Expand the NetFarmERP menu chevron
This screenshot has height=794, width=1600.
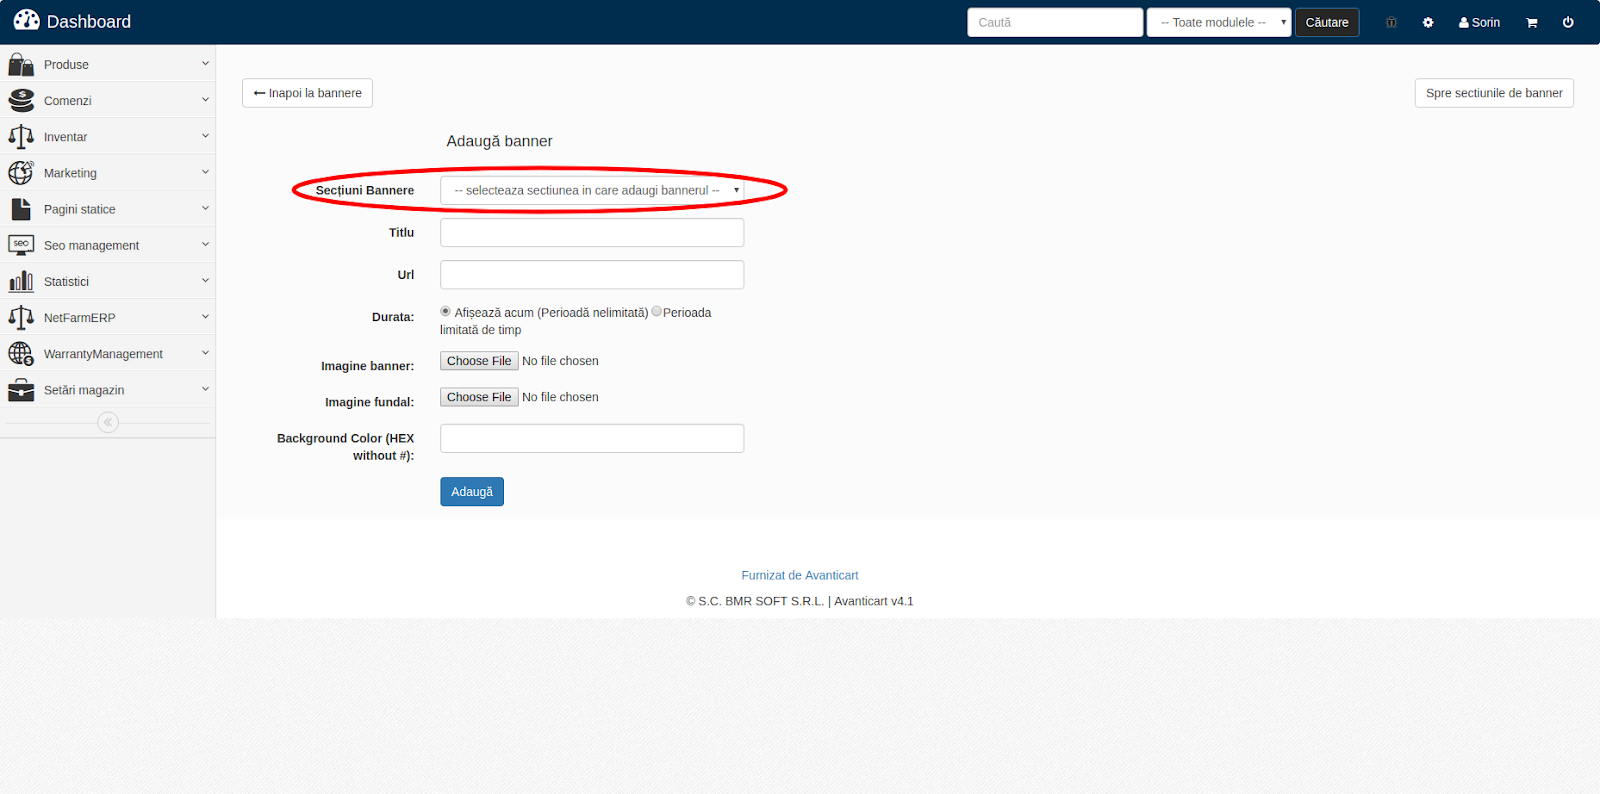pos(205,317)
